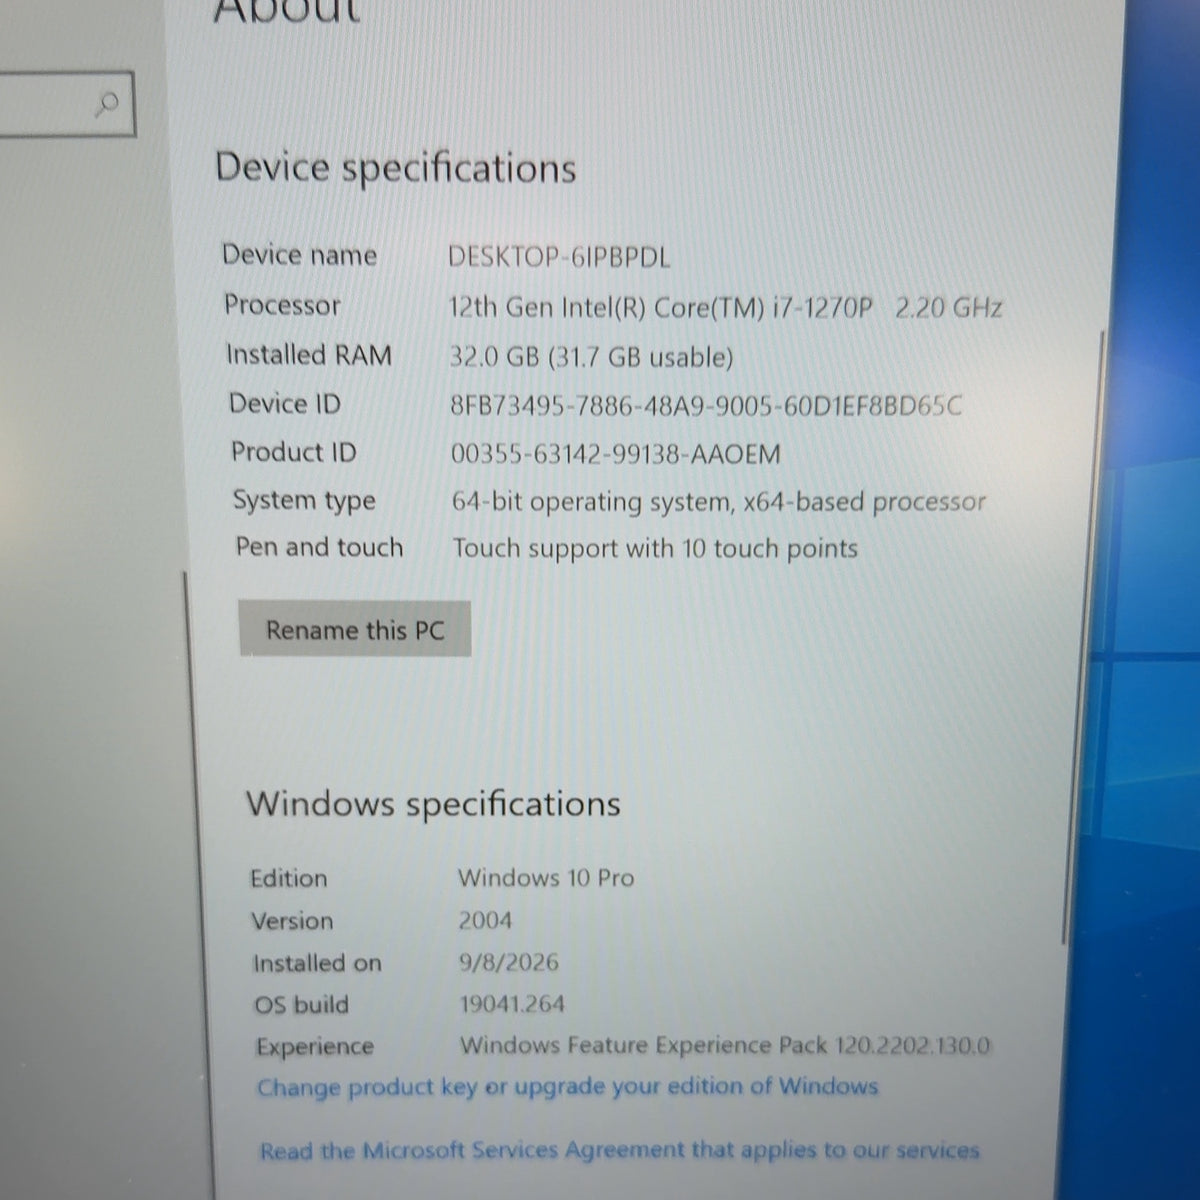Select the 64-bit operating system value
Image resolution: width=1200 pixels, height=1200 pixels.
pos(718,502)
